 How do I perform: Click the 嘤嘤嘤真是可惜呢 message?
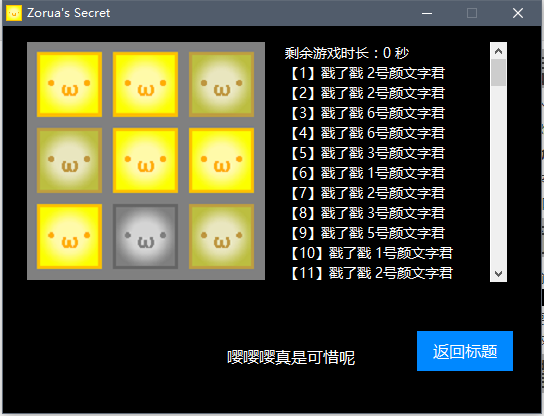pyautogui.click(x=291, y=357)
